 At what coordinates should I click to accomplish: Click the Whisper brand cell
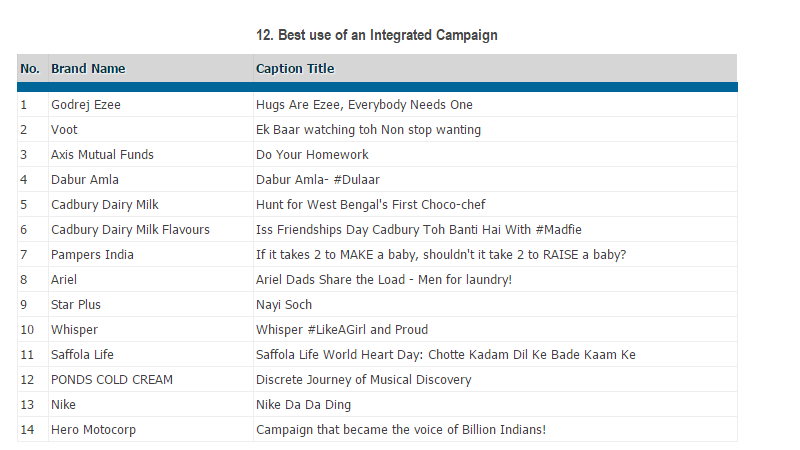coord(74,330)
